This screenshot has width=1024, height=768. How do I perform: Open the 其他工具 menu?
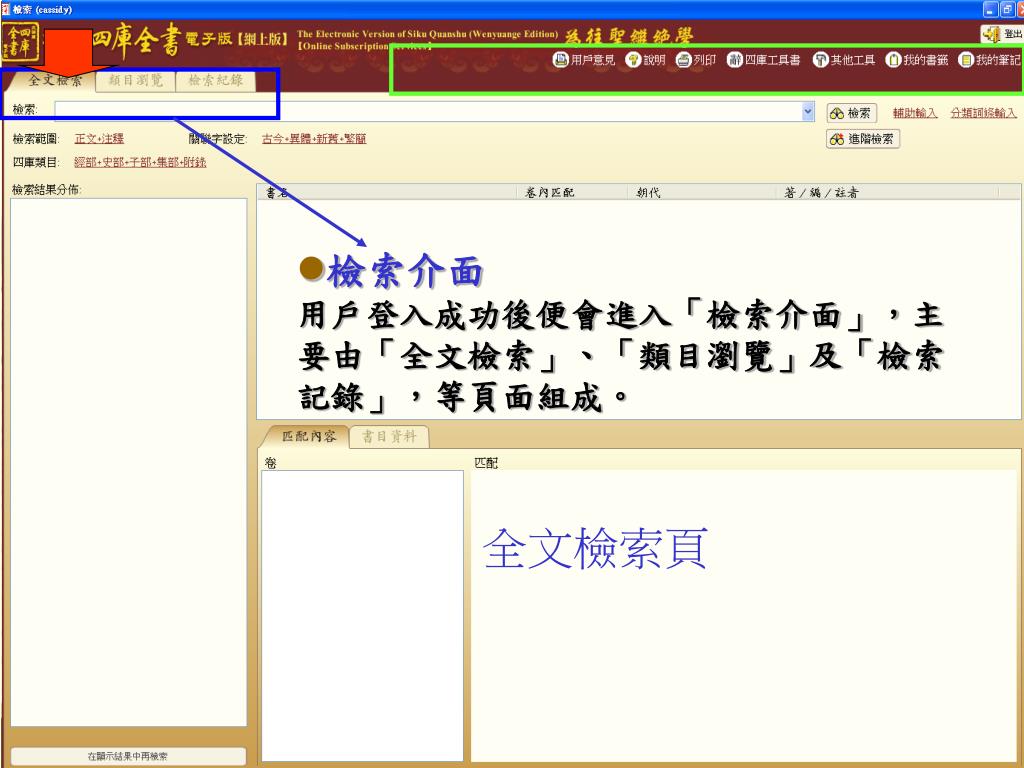click(x=844, y=60)
